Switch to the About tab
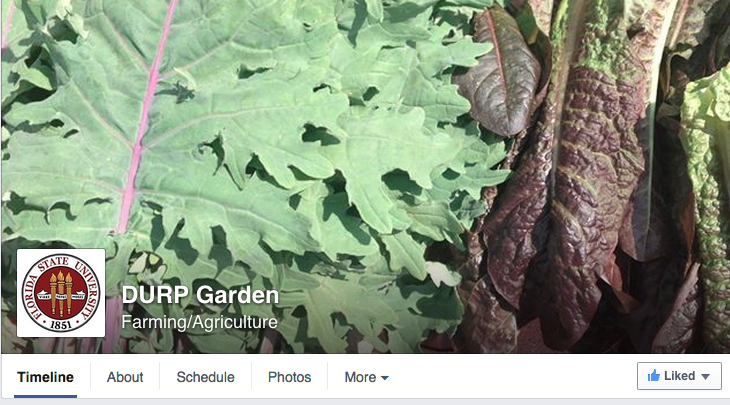 pos(125,377)
